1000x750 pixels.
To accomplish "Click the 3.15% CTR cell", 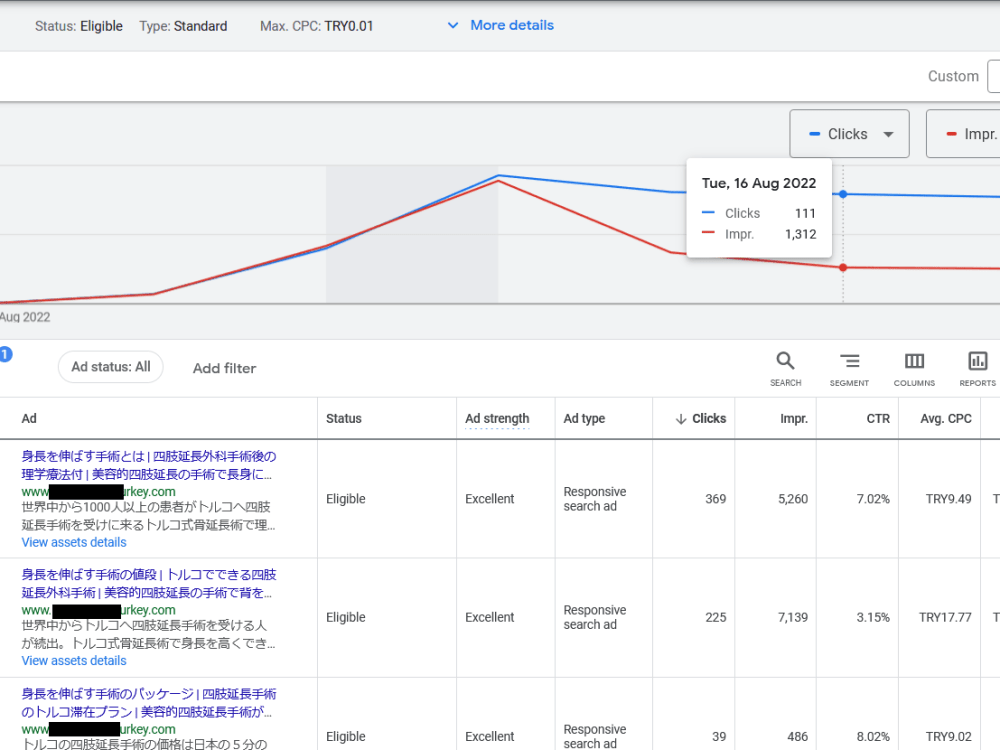I will (873, 617).
